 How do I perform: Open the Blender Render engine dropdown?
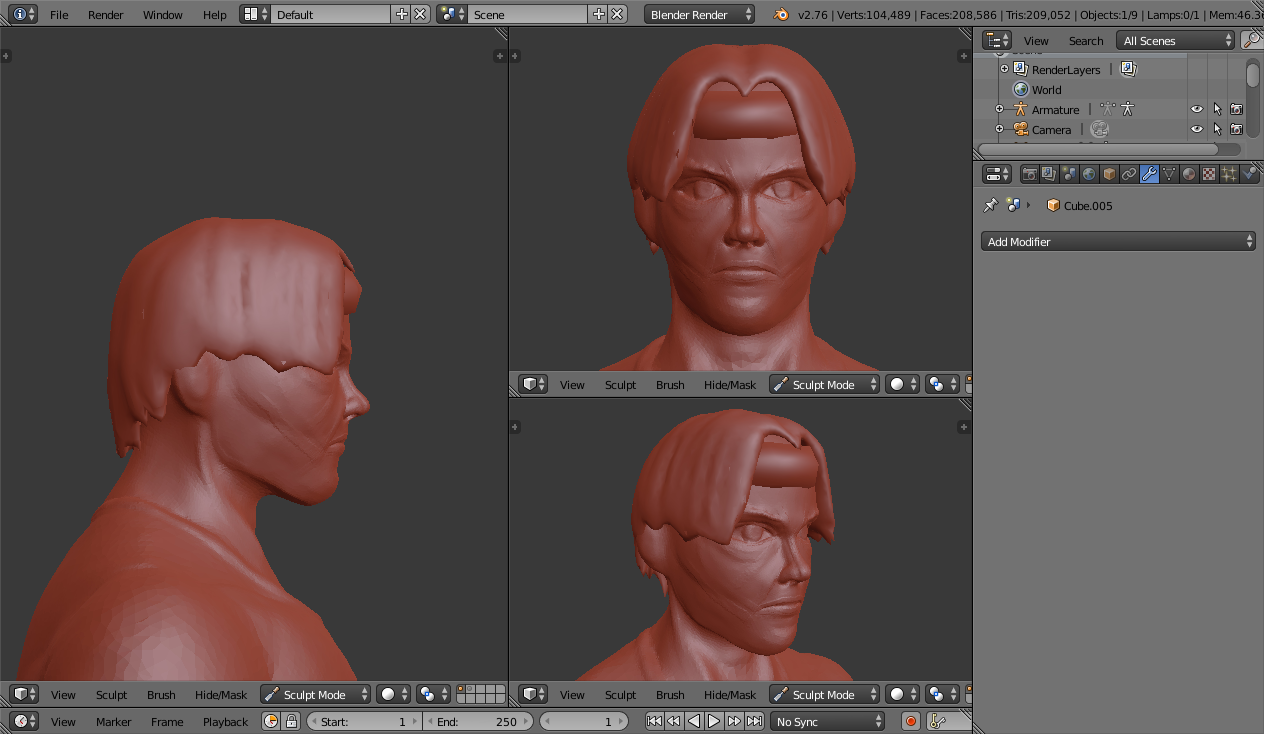pos(700,14)
